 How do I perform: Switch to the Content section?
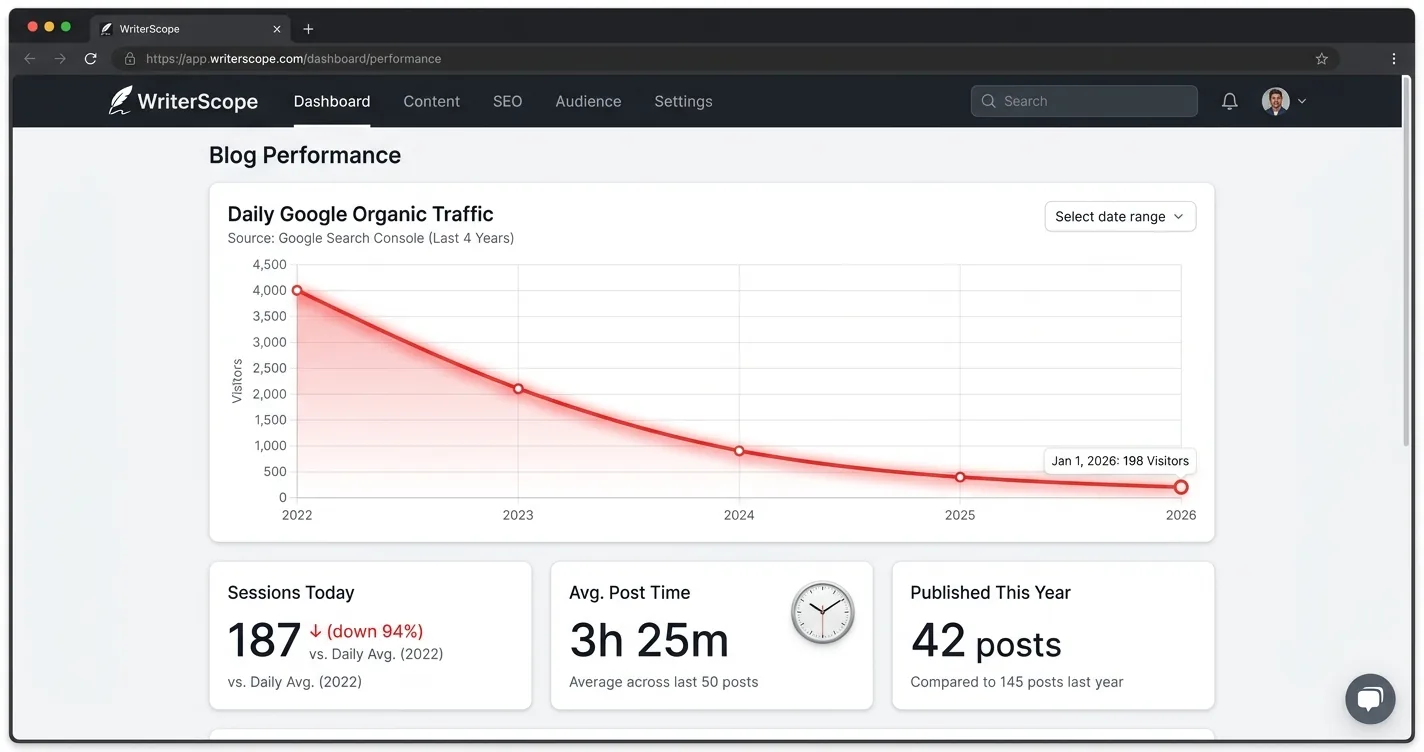point(431,101)
